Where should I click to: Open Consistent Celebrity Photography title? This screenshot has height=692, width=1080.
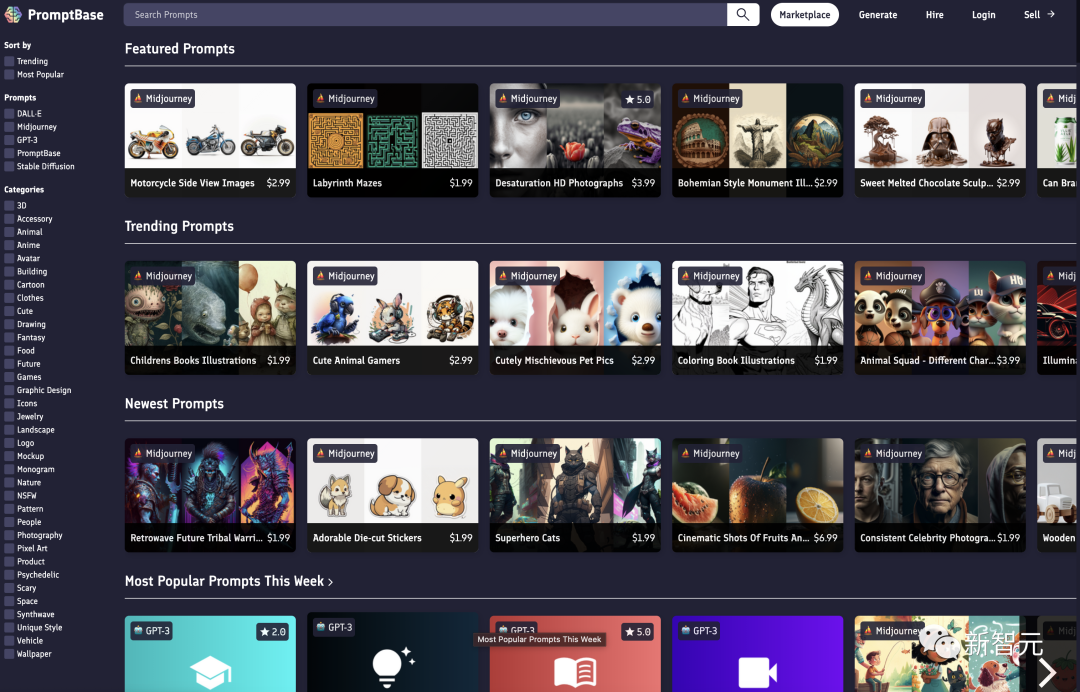[928, 538]
